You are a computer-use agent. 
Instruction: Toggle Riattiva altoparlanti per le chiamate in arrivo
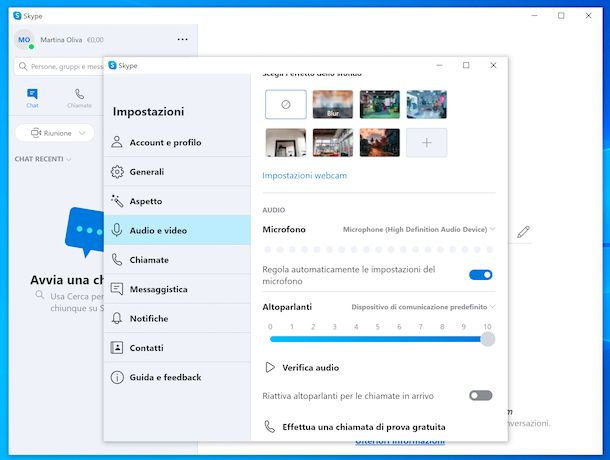coord(480,396)
